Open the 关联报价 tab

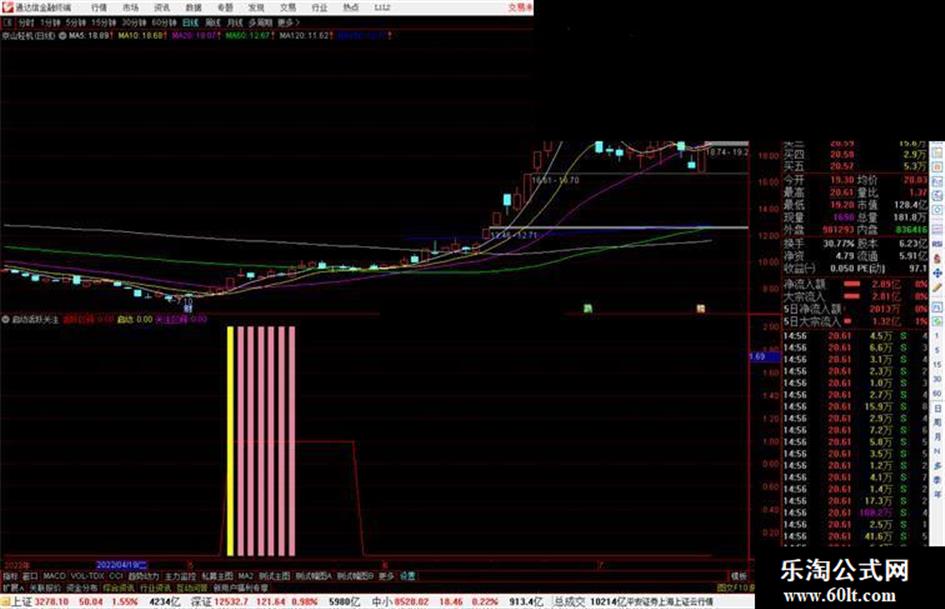click(45, 587)
